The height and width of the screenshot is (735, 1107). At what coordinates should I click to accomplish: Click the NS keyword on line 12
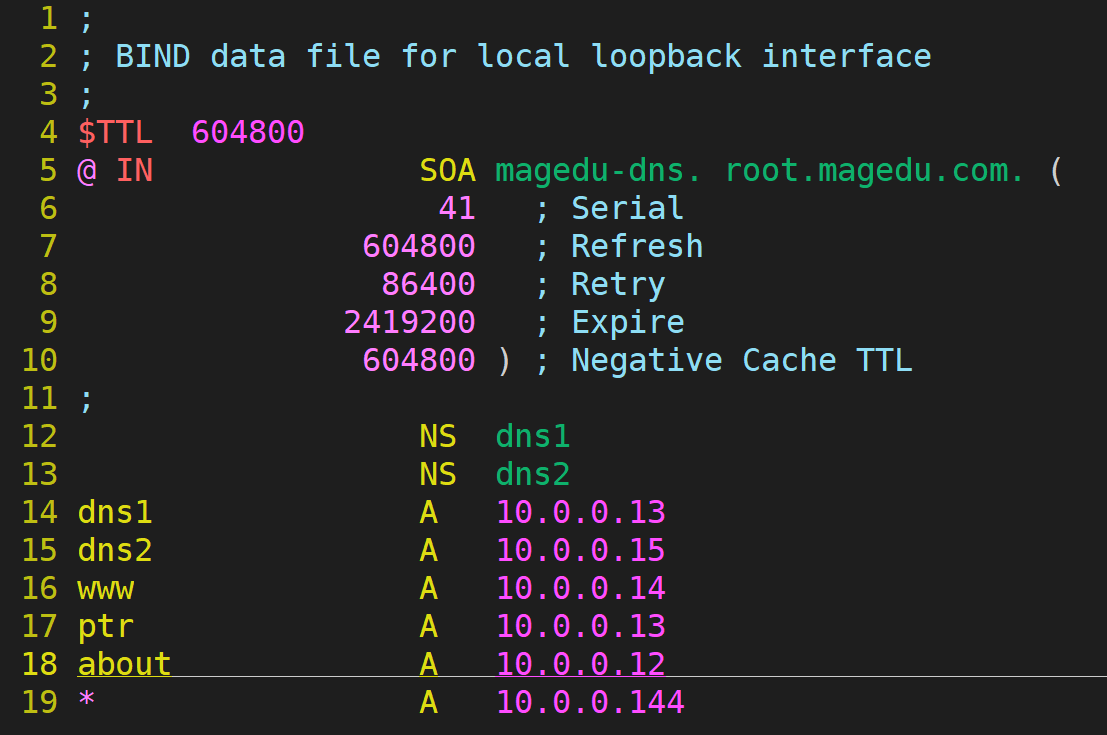click(438, 437)
